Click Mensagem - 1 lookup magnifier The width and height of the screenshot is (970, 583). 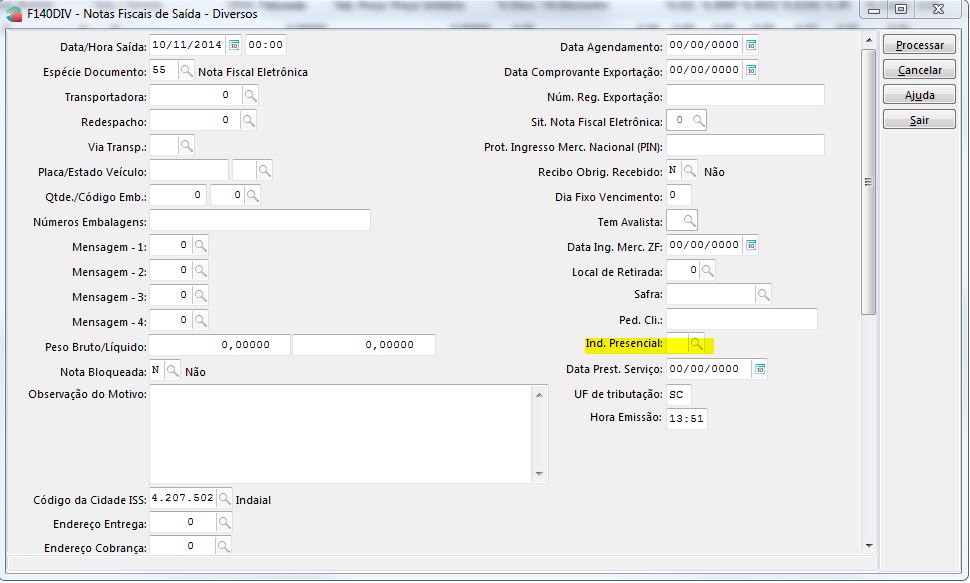pyautogui.click(x=200, y=245)
